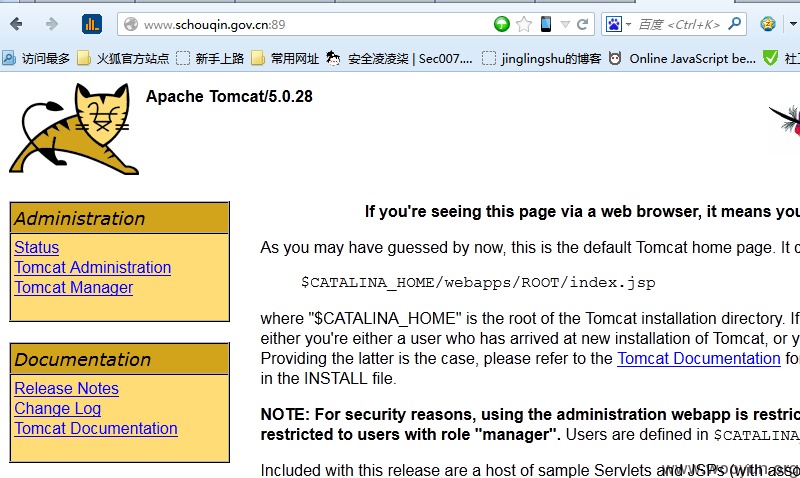
Task: Open the Release Notes link
Action: click(67, 389)
